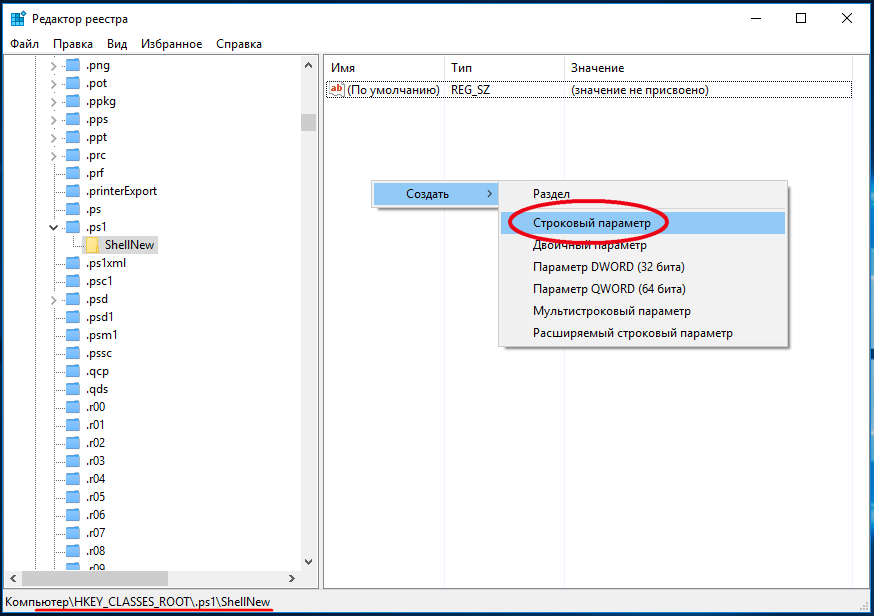Click the ShellNew folder icon
The image size is (874, 616).
pos(92,245)
